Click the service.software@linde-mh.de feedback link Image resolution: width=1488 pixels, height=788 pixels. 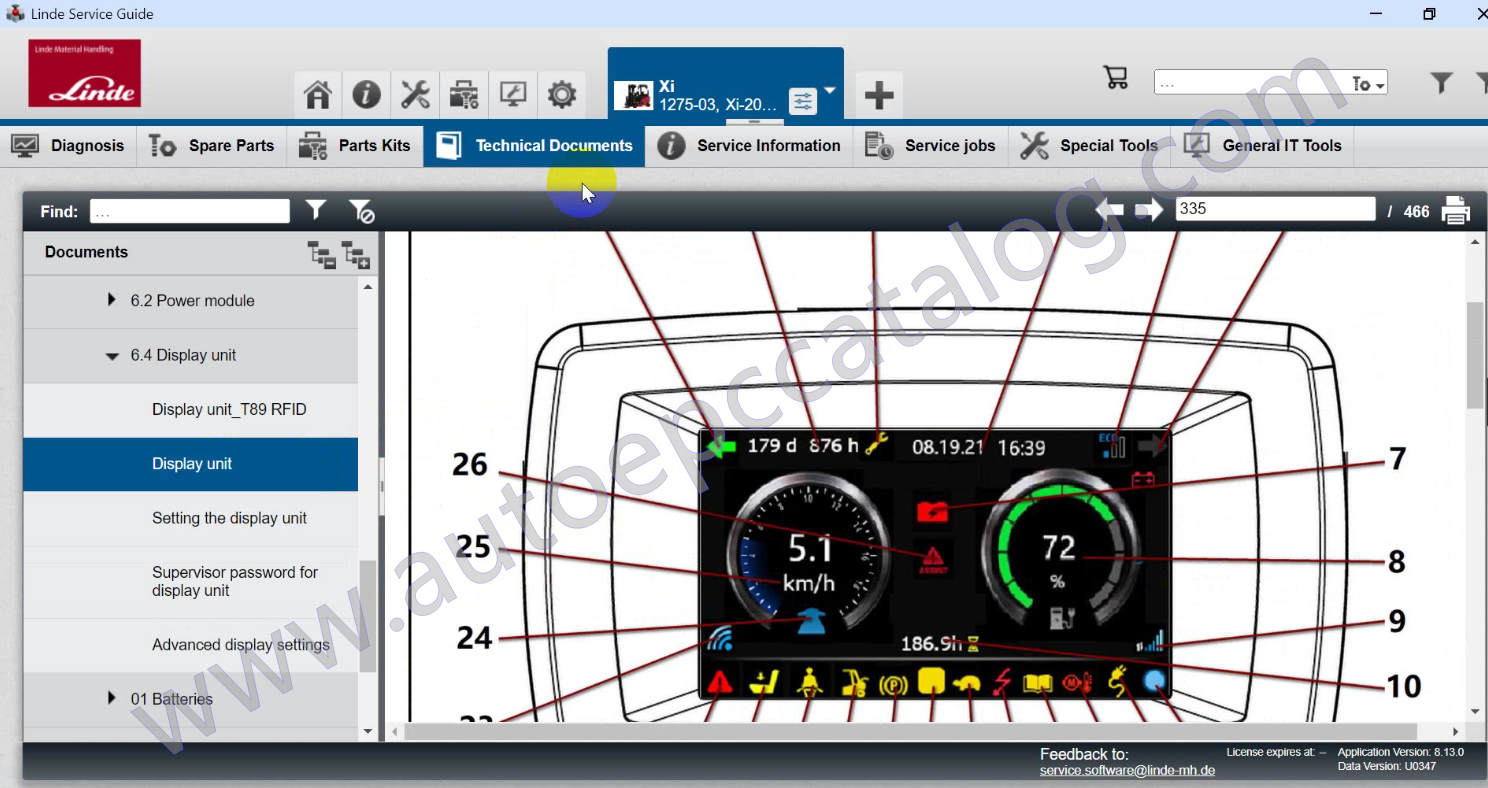coord(1127,770)
